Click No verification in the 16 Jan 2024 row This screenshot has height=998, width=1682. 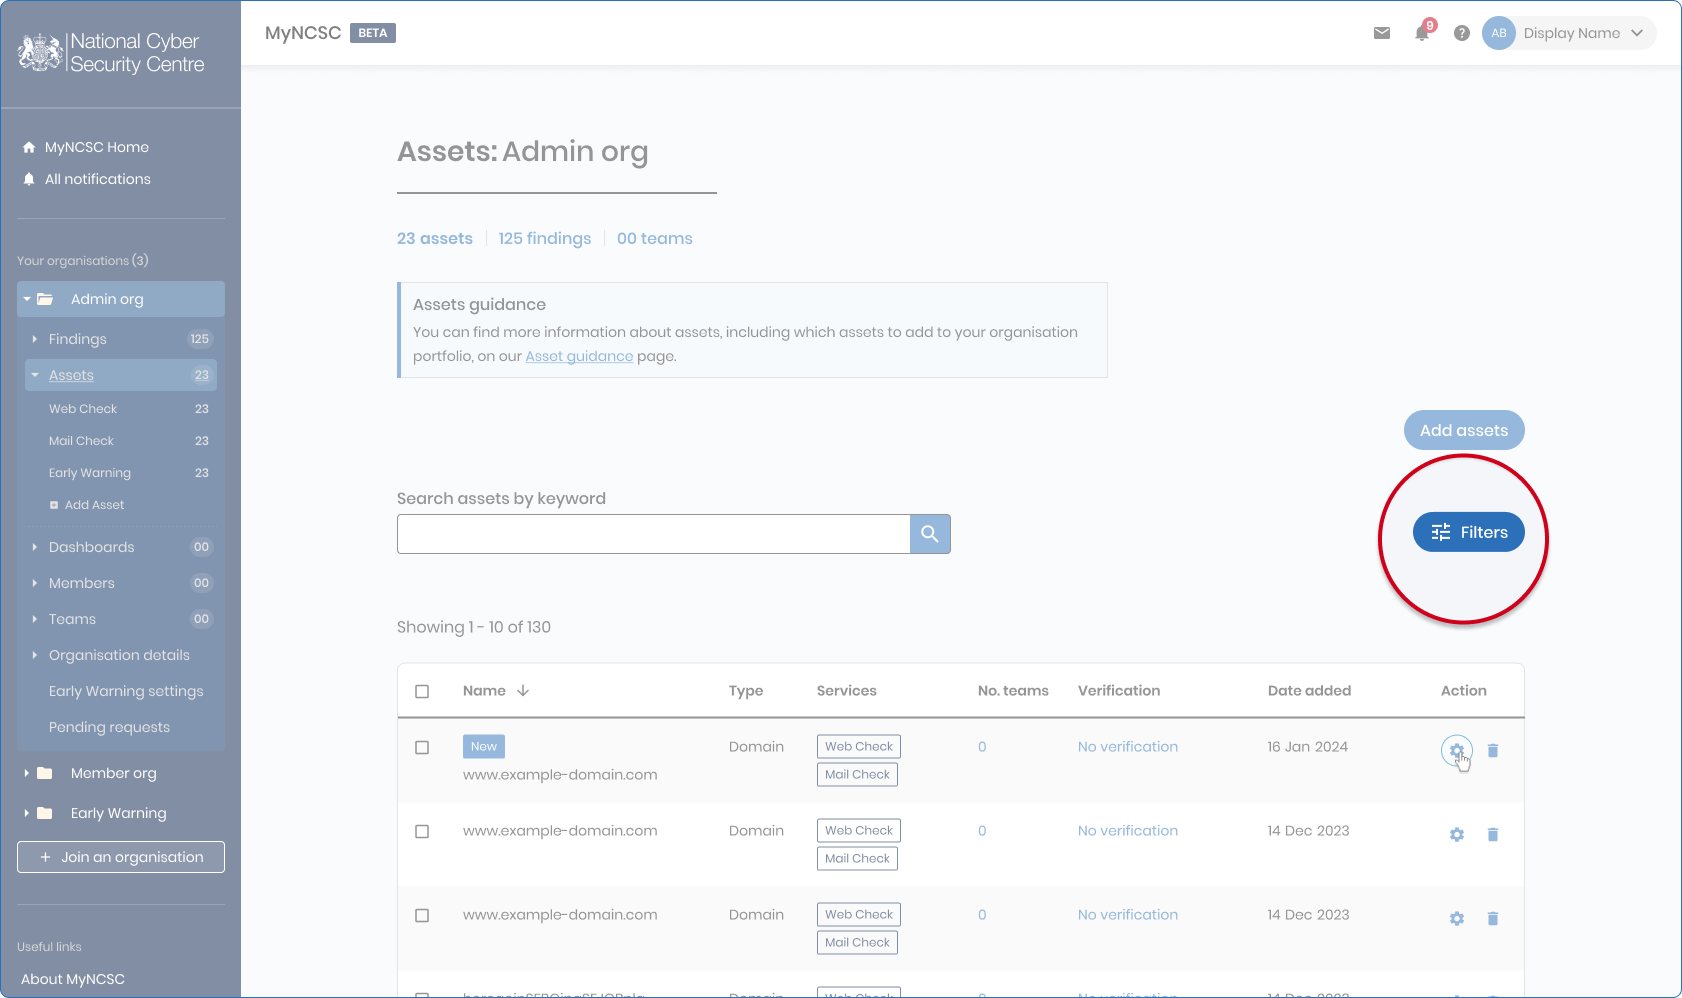pyautogui.click(x=1128, y=747)
